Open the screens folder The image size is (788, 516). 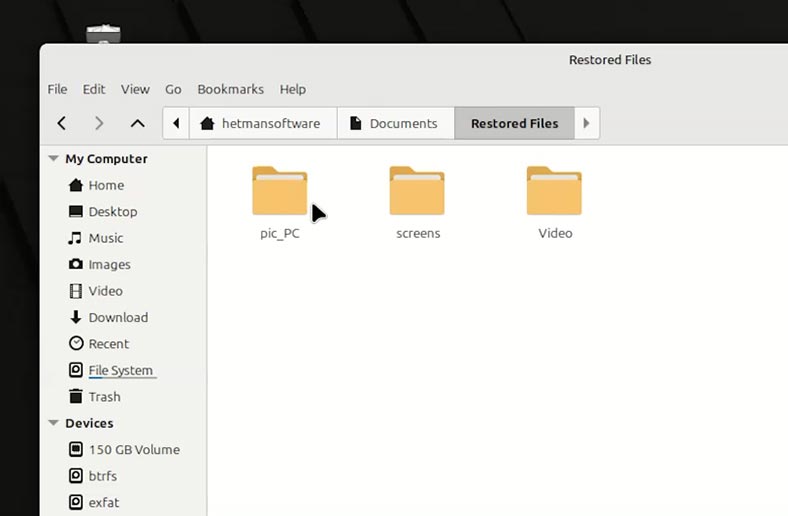coord(417,192)
